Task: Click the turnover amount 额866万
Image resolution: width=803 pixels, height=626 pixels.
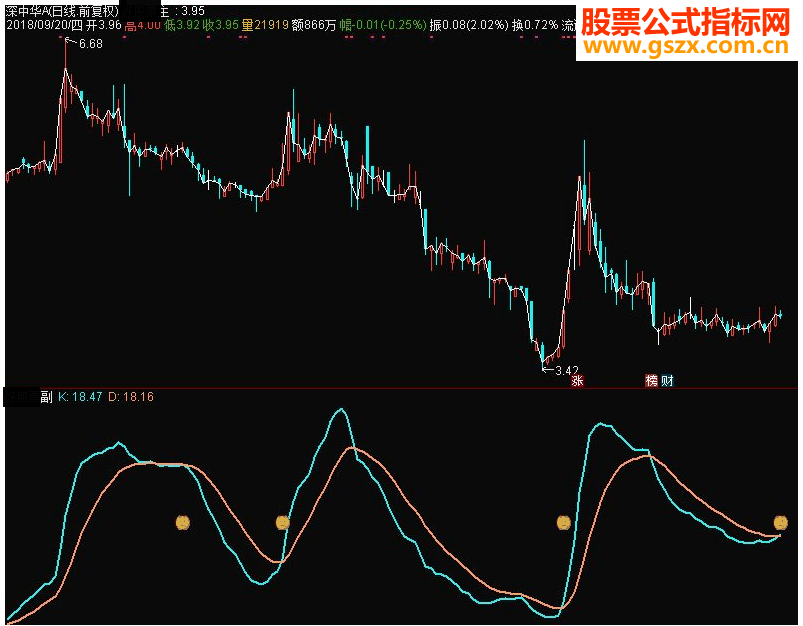Action: (x=314, y=25)
